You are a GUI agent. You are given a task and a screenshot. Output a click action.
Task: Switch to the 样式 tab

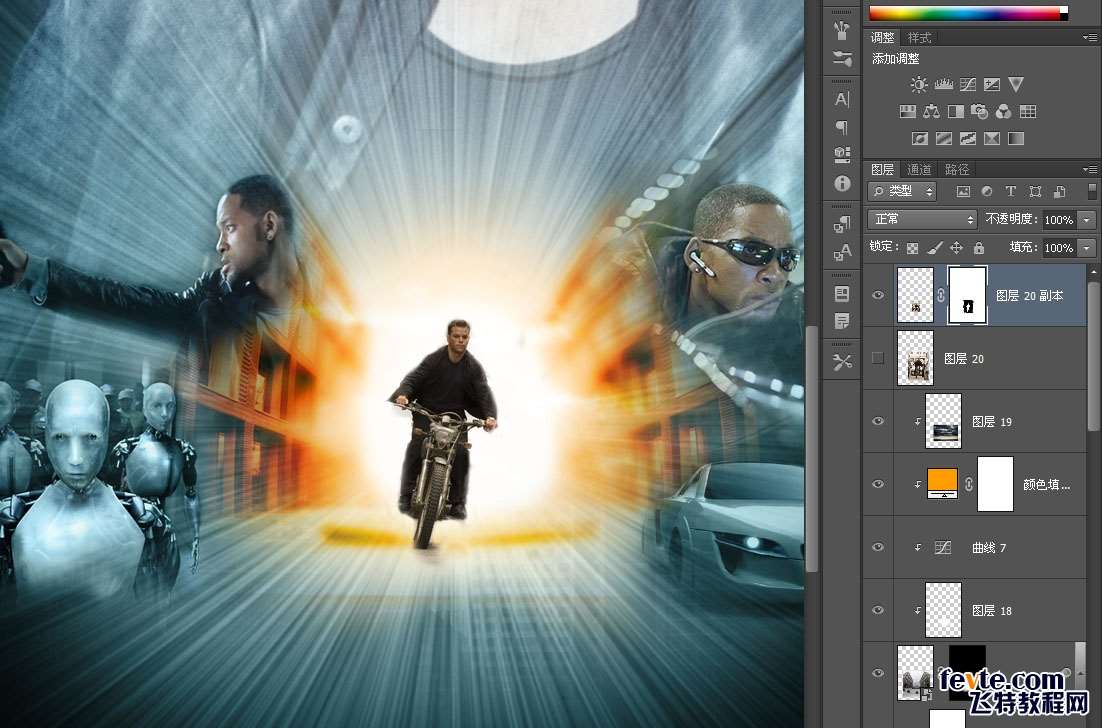(x=919, y=37)
